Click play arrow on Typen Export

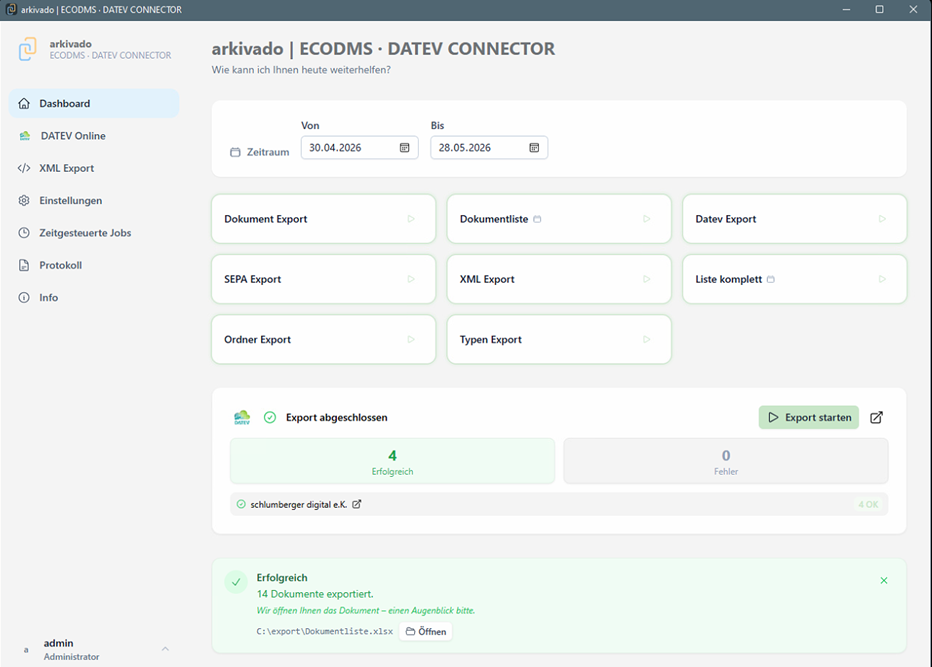[647, 339]
